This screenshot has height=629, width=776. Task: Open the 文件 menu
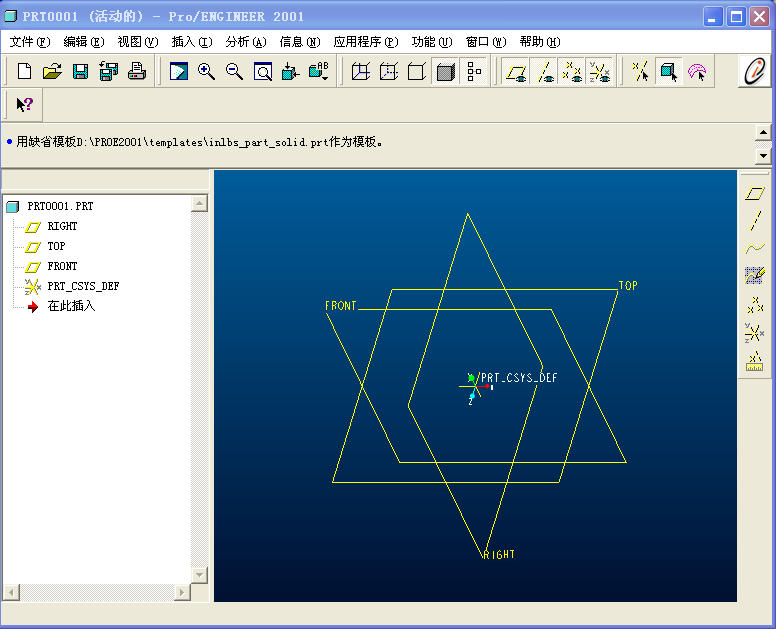30,42
